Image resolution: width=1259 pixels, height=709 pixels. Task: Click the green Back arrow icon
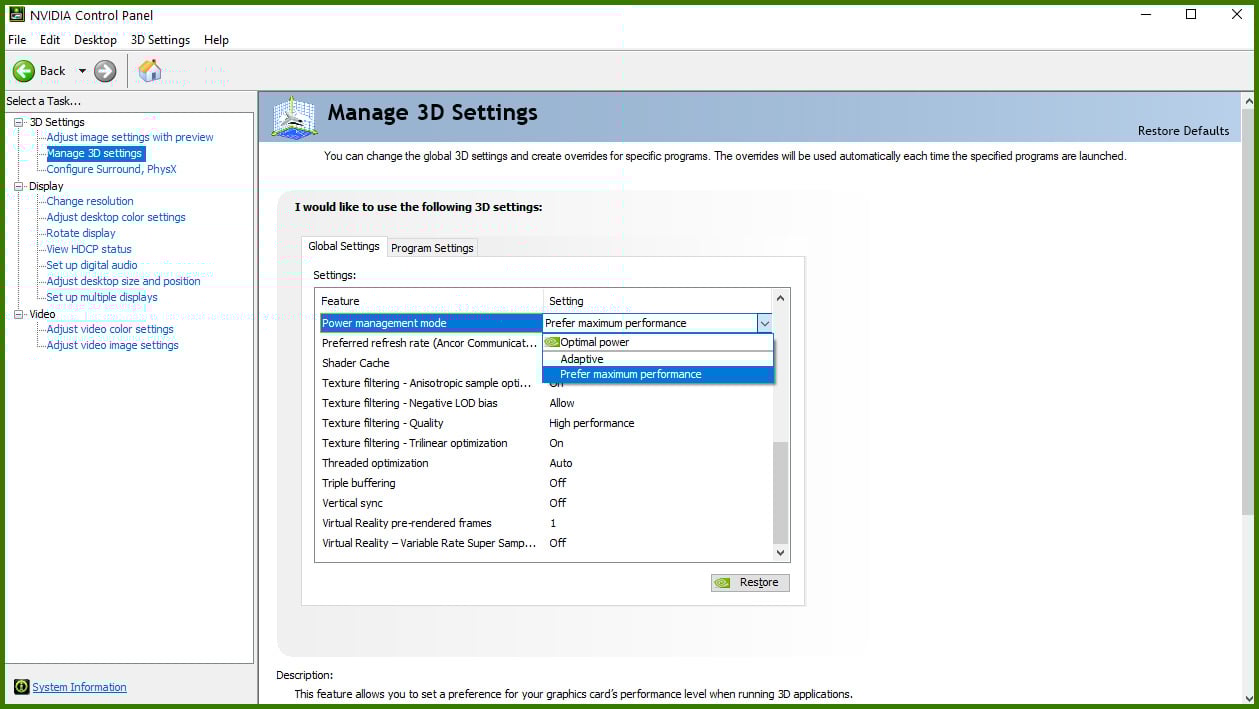(x=24, y=71)
